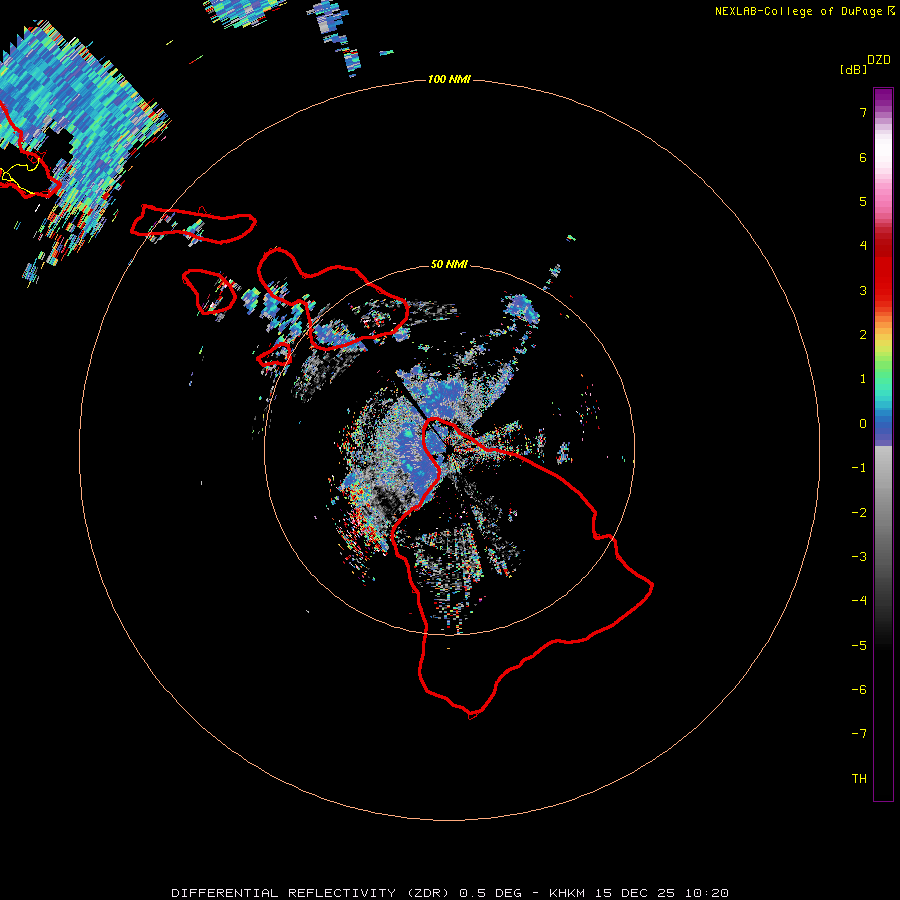The width and height of the screenshot is (900, 900).
Task: Click the 2 value on color scale
Action: pyautogui.click(x=863, y=335)
